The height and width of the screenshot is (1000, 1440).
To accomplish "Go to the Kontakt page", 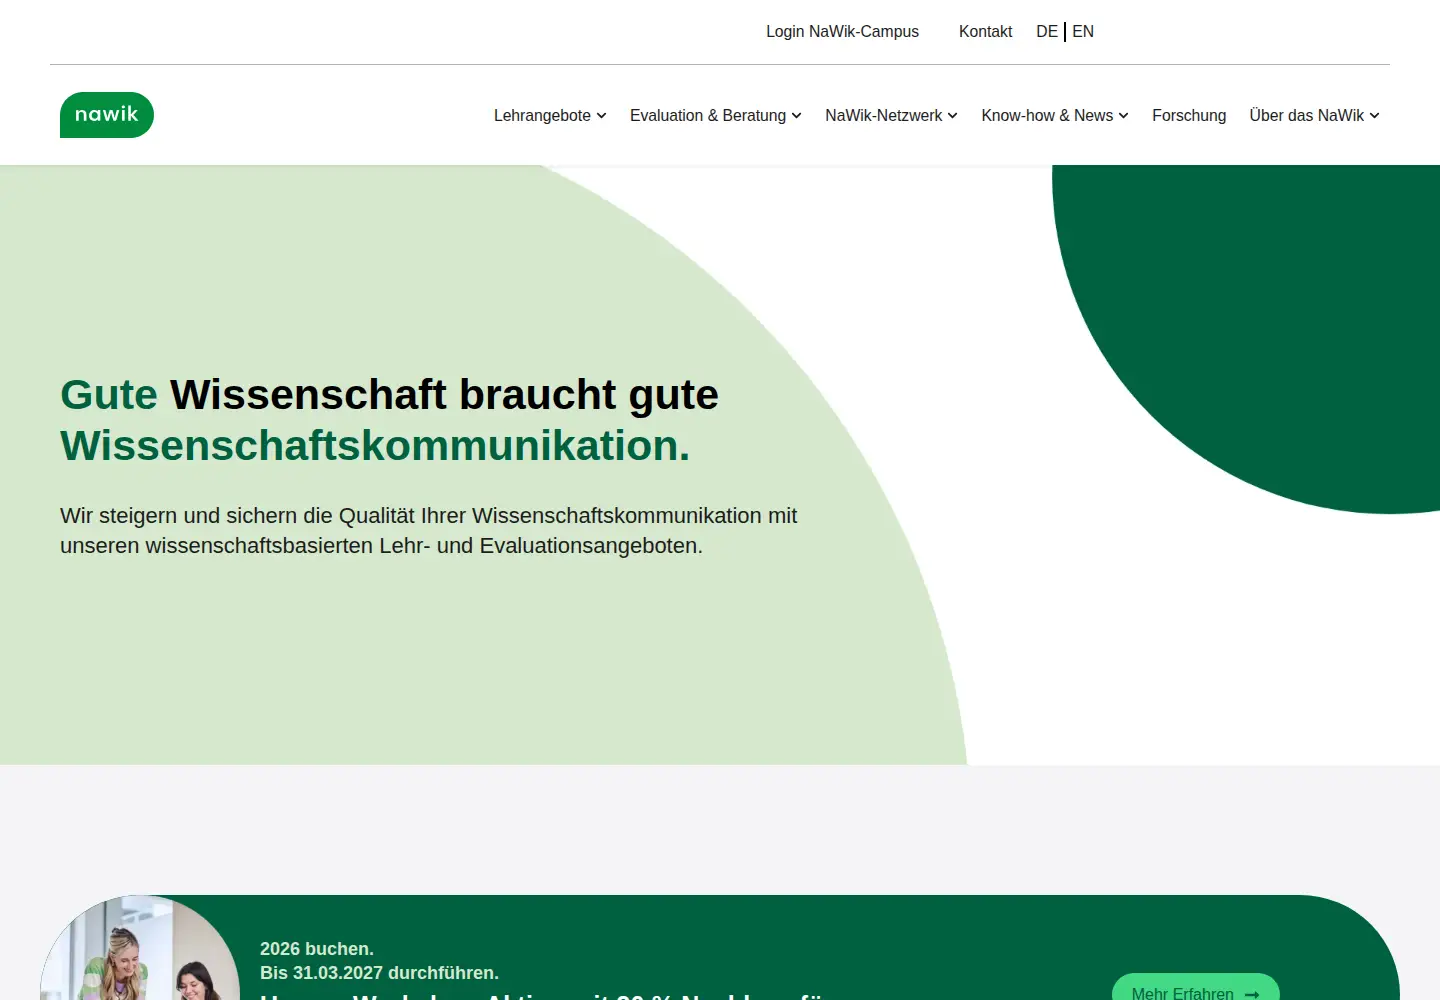I will pos(985,32).
